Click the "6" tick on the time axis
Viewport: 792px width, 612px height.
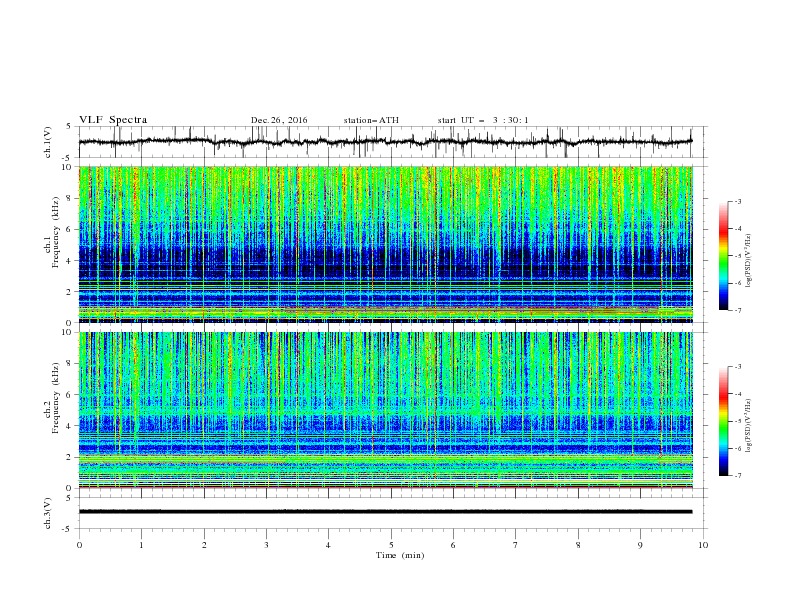(x=453, y=545)
